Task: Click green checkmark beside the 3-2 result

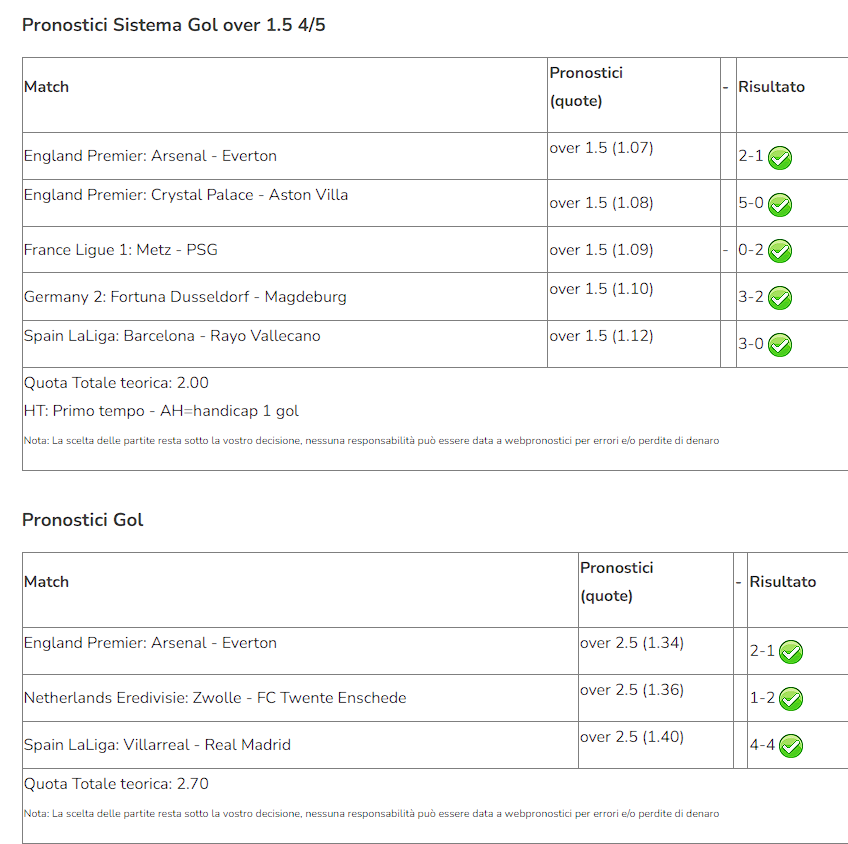Action: [780, 298]
